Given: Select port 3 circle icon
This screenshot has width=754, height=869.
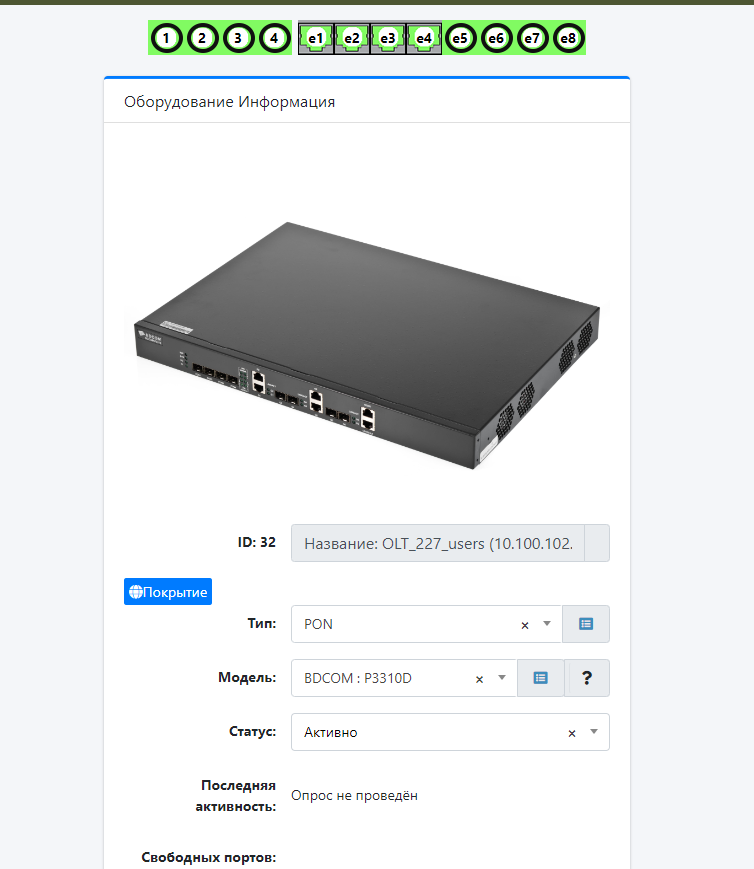Looking at the screenshot, I should 238,38.
